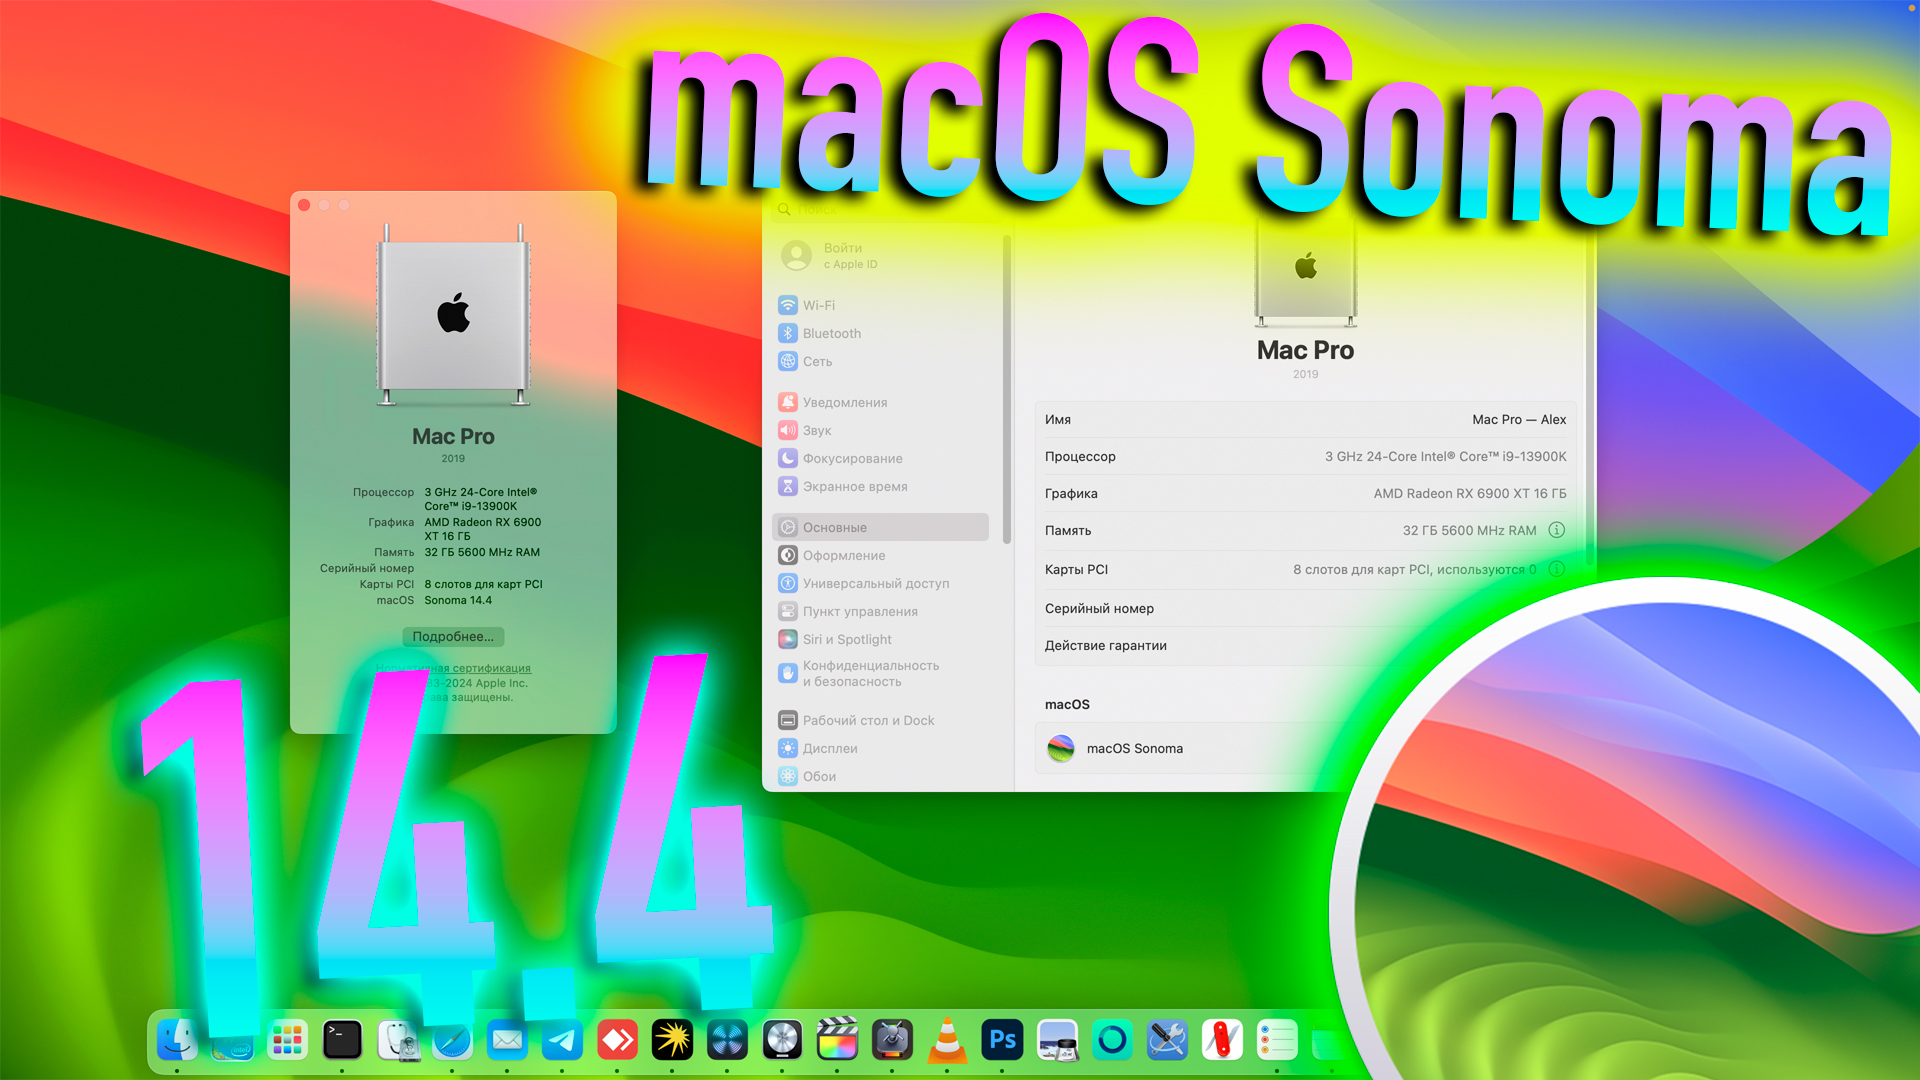Launch Terminal from the Dock
This screenshot has height=1080, width=1920.
click(343, 1040)
